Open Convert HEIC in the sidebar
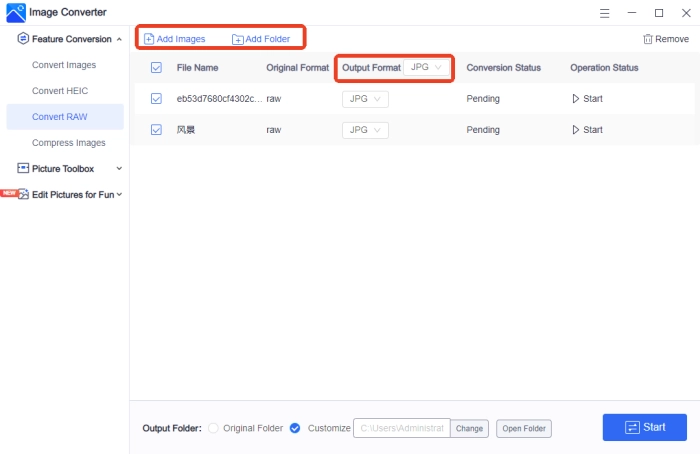 (62, 91)
